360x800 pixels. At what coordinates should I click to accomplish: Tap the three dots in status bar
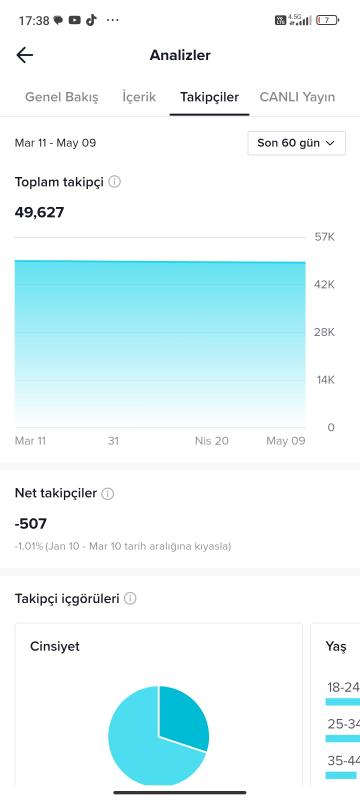point(112,20)
